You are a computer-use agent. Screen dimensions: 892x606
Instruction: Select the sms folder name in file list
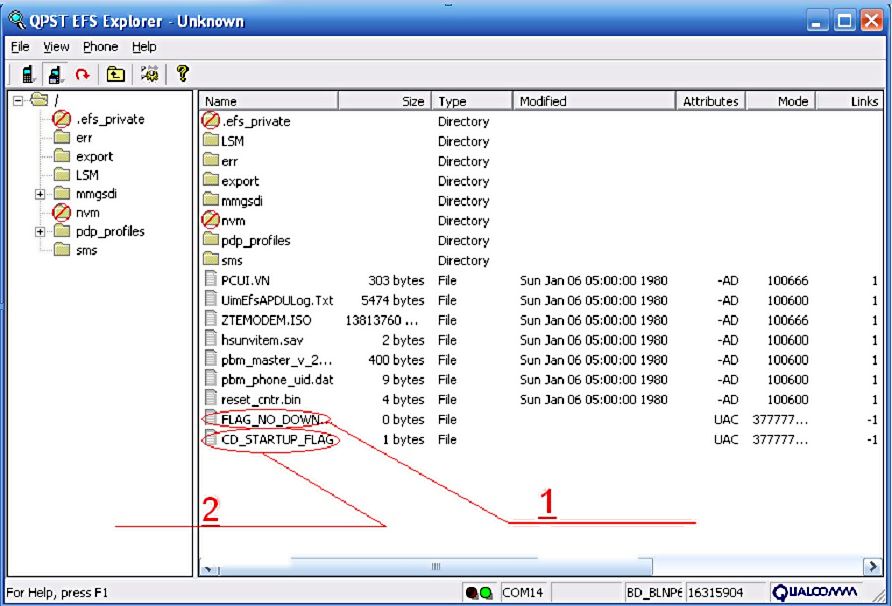click(232, 261)
